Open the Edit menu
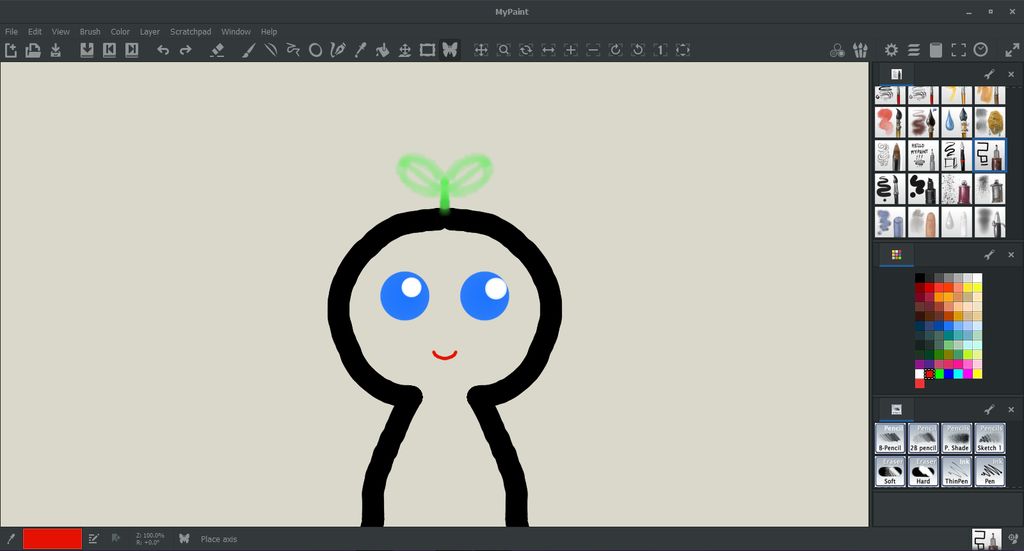1024x551 pixels. [x=35, y=31]
